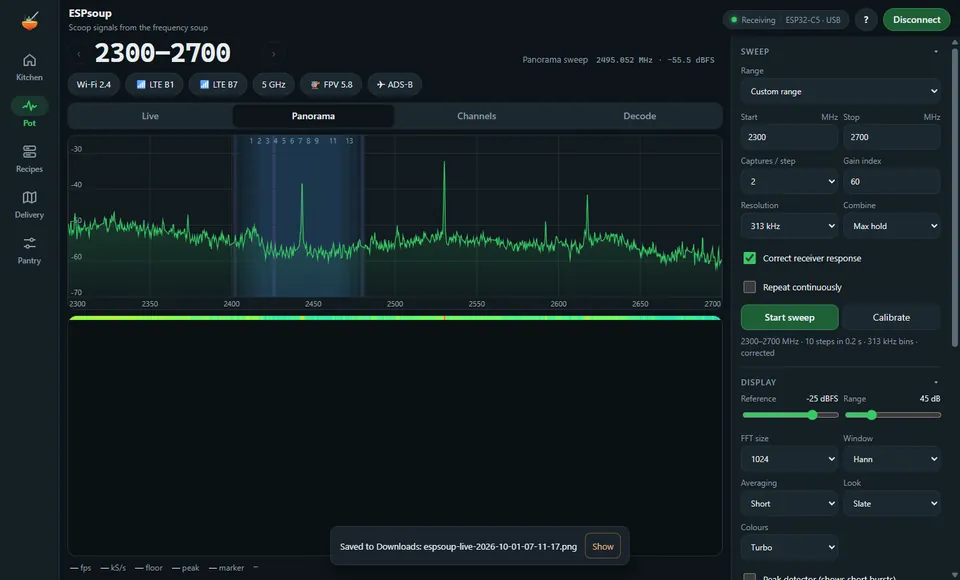Adjust the Reference dBFS slider
The height and width of the screenshot is (580, 960).
tap(790, 415)
